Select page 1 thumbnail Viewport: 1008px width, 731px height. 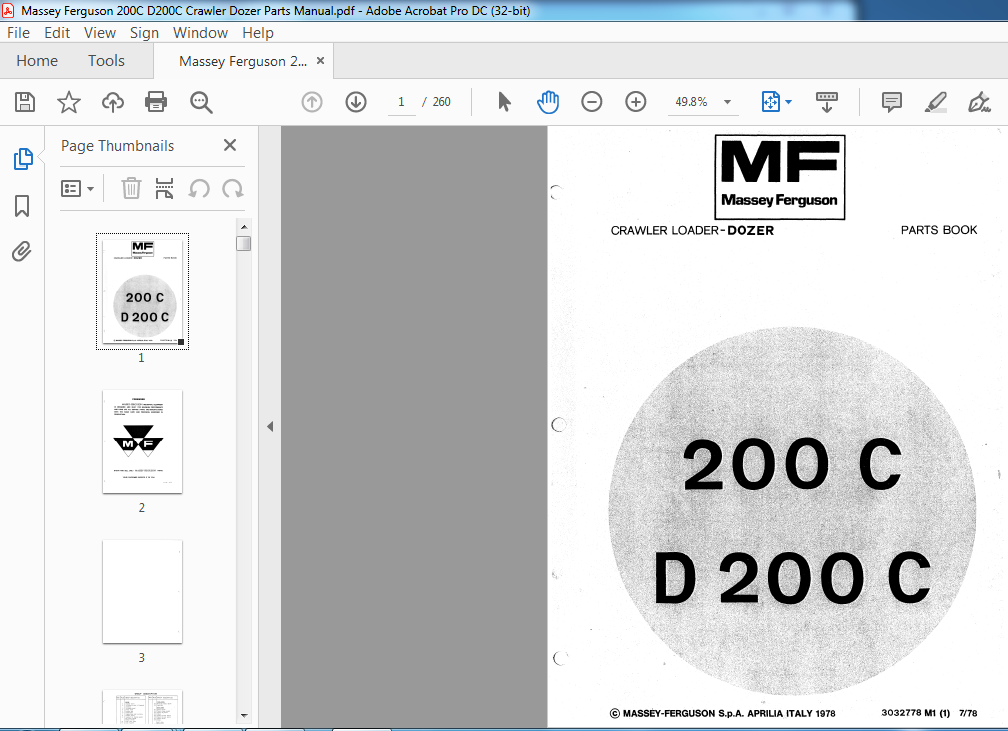pos(142,291)
